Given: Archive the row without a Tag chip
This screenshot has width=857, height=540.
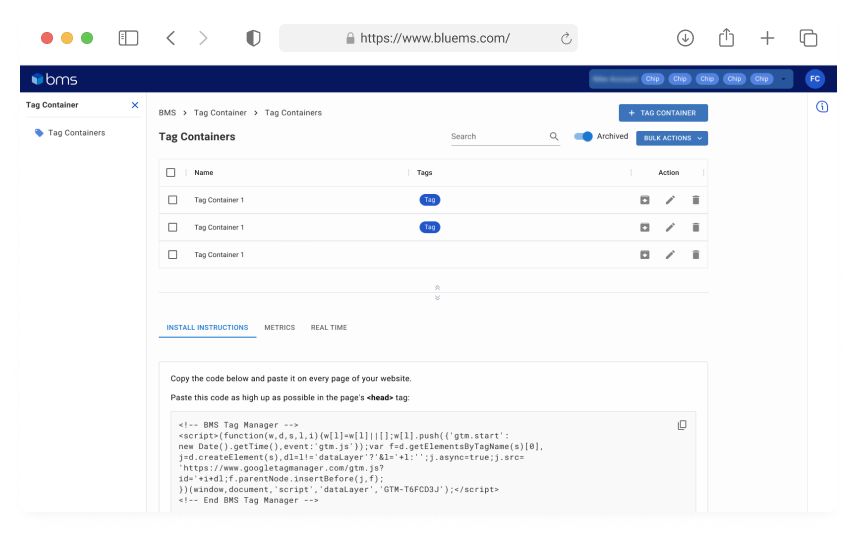Looking at the screenshot, I should pyautogui.click(x=645, y=255).
